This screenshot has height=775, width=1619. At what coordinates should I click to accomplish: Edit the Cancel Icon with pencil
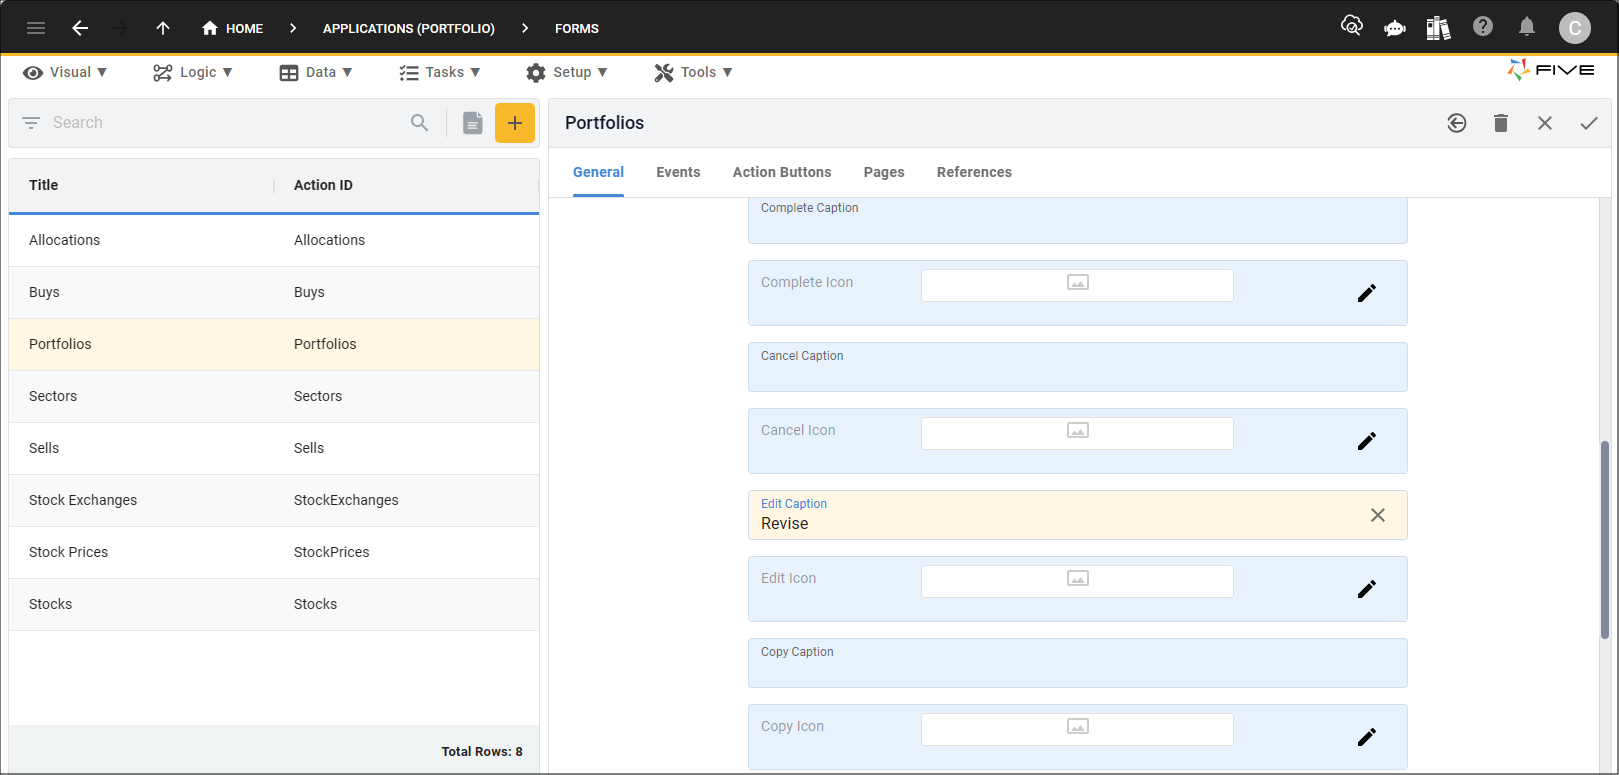point(1367,441)
